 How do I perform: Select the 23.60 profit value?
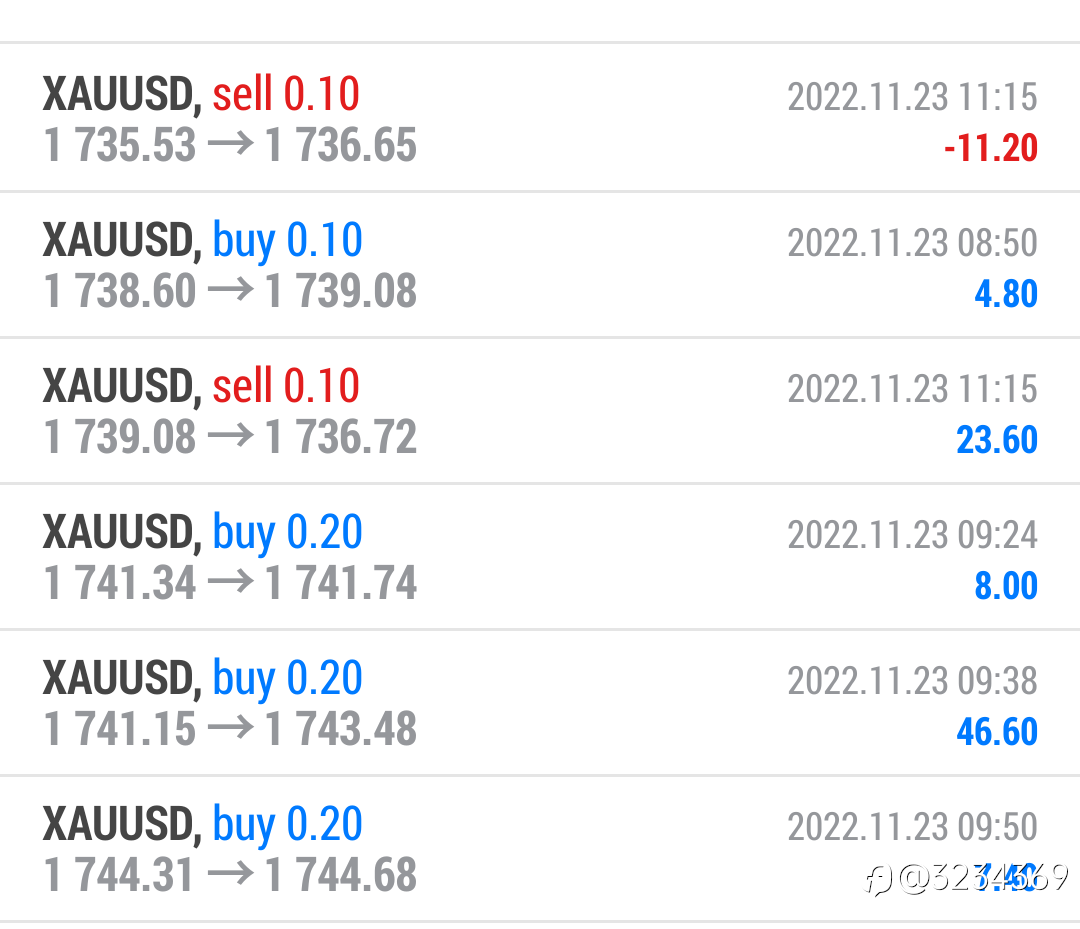point(997,439)
